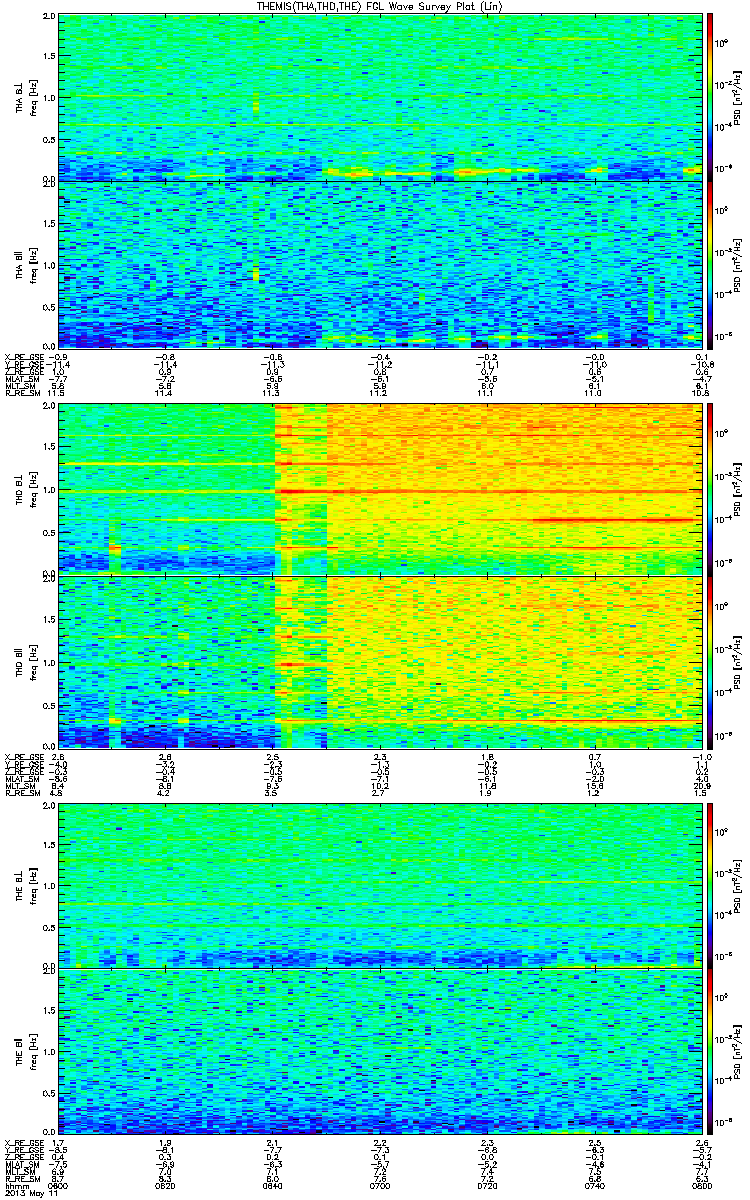The height and width of the screenshot is (1200, 750).
Task: Click the THD B∥ spectrogram panel
Action: tap(378, 661)
